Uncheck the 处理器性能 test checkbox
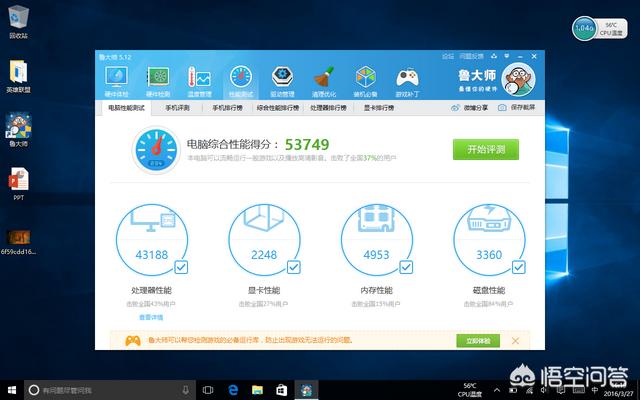This screenshot has height=400, width=640. 181,267
